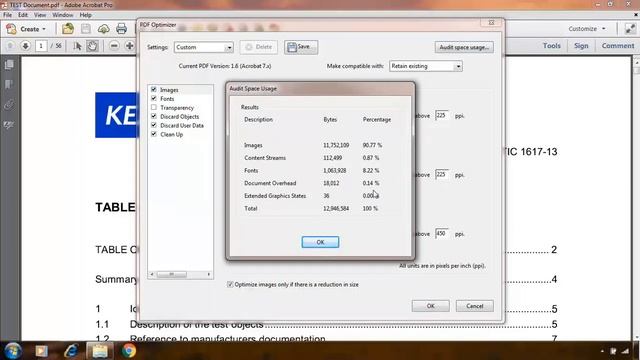Screen dimensions: 640x360
Task: Click the action center flag tray icon
Action: point(613,351)
